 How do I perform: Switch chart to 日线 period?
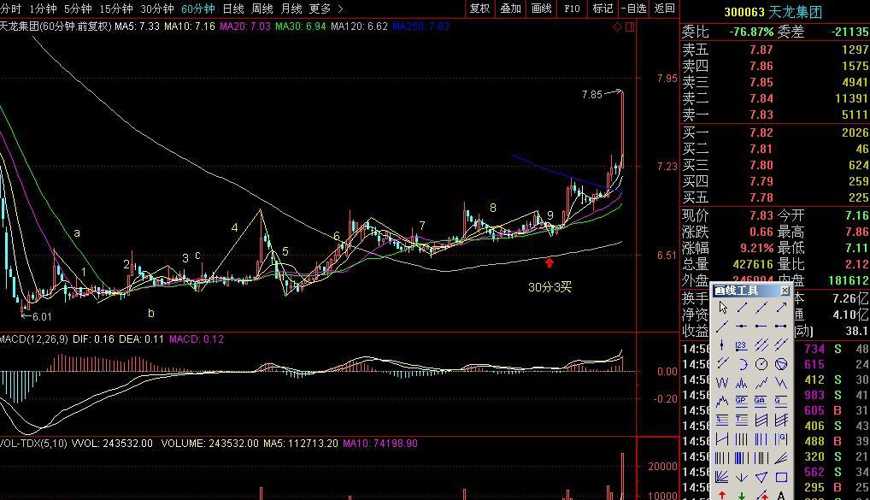coord(232,8)
